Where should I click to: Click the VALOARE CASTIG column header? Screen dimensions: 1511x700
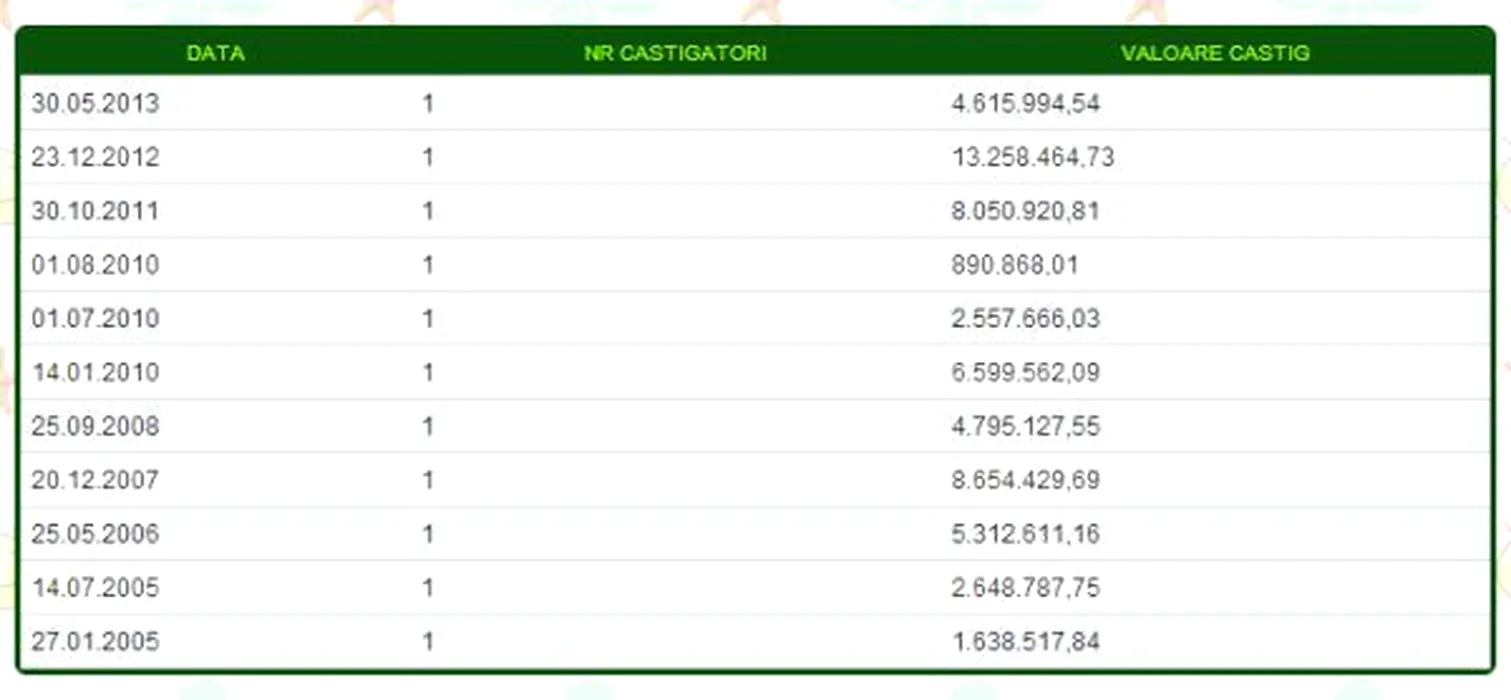coord(1215,53)
